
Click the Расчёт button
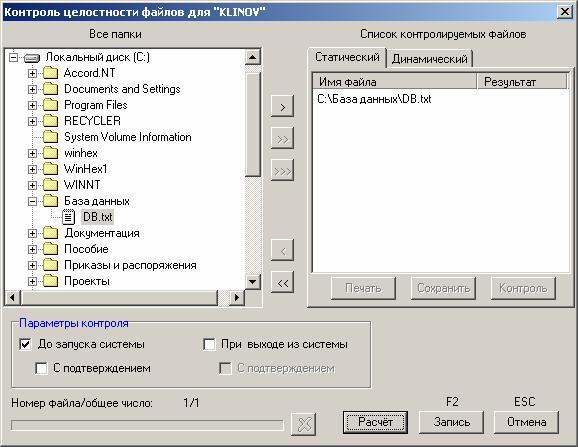[375, 422]
